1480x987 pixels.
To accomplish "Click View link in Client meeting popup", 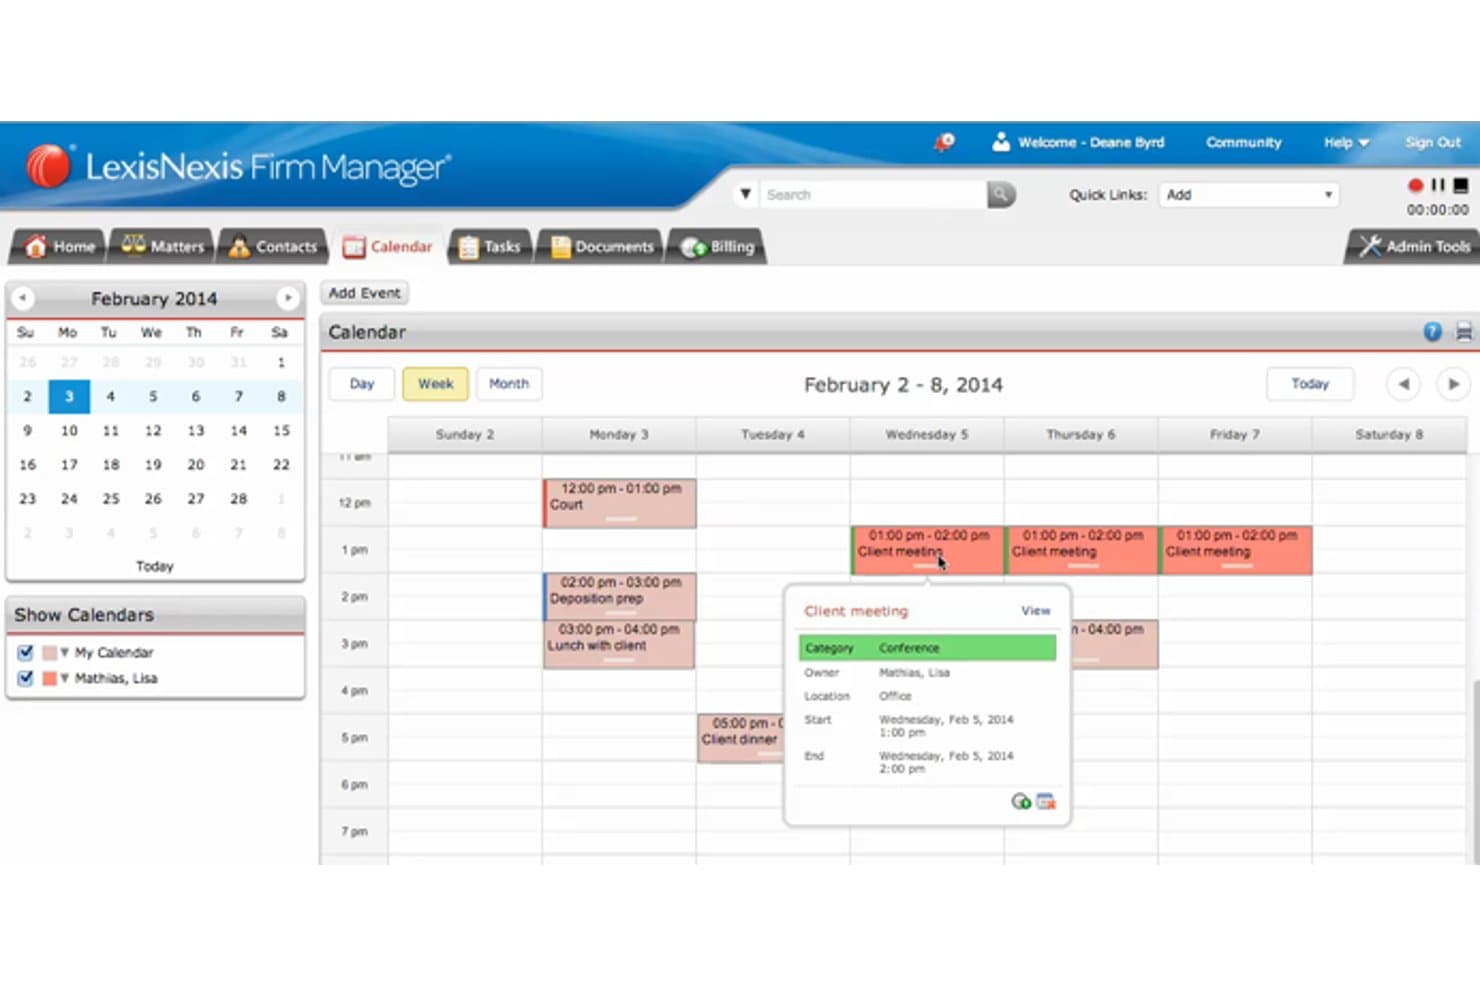I will click(x=1035, y=610).
